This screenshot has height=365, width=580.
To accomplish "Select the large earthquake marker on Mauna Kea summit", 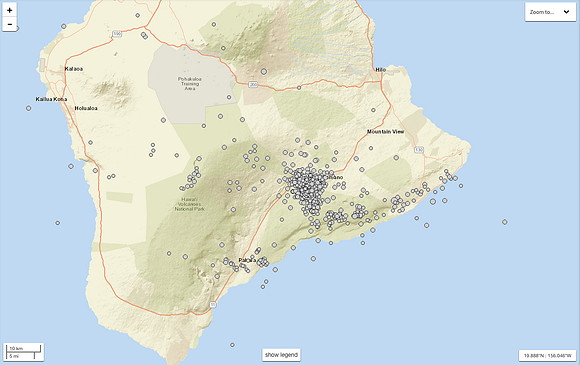I will click(264, 71).
